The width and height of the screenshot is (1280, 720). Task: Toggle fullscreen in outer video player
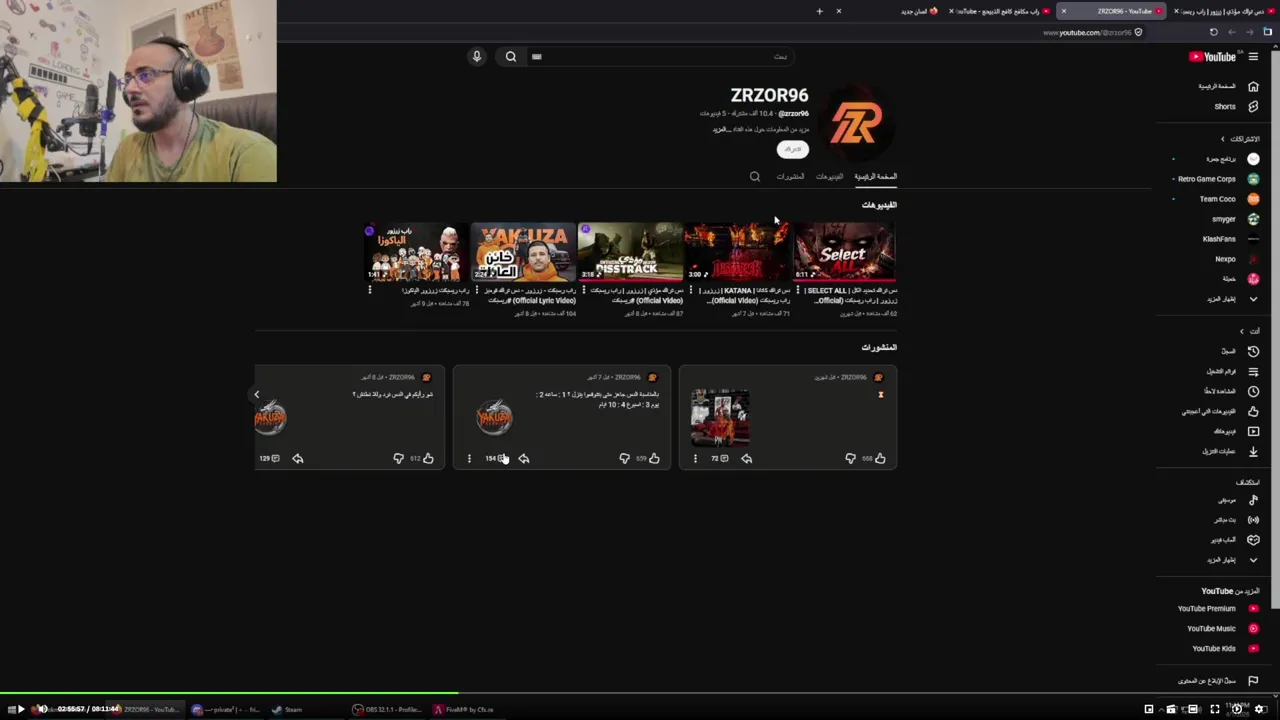coord(1214,709)
